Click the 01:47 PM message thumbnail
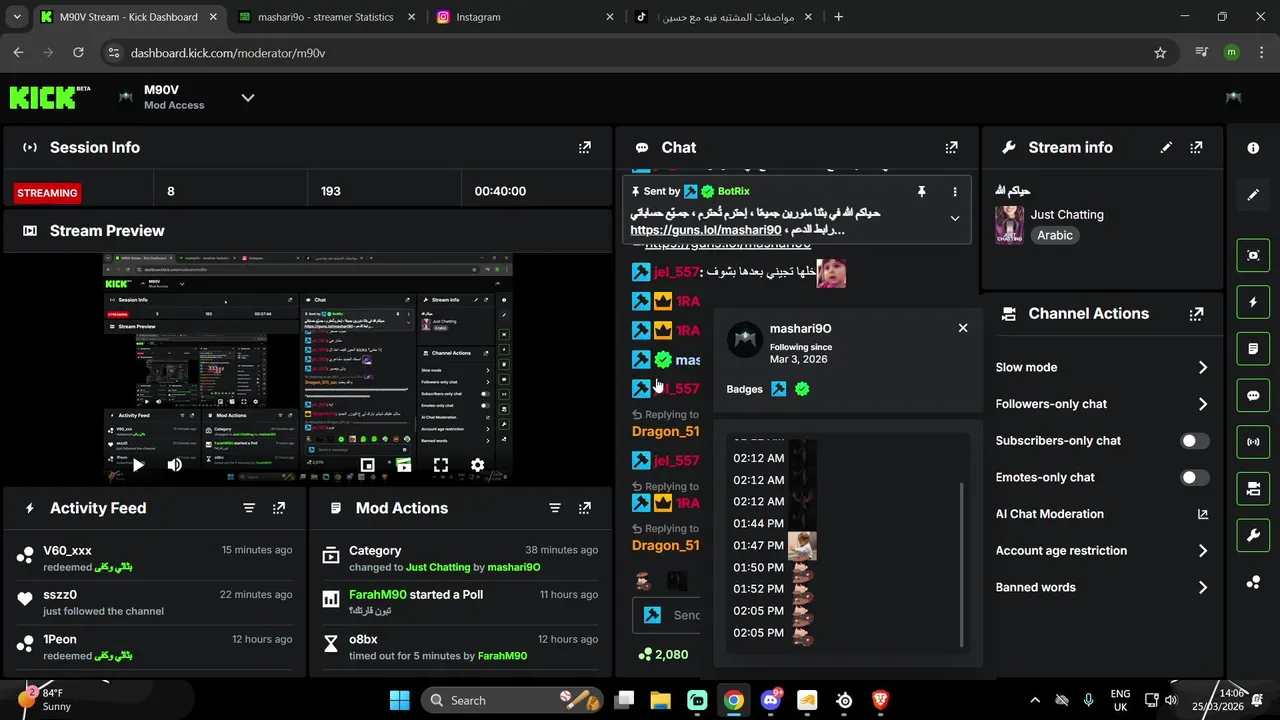This screenshot has height=720, width=1280. [x=802, y=546]
